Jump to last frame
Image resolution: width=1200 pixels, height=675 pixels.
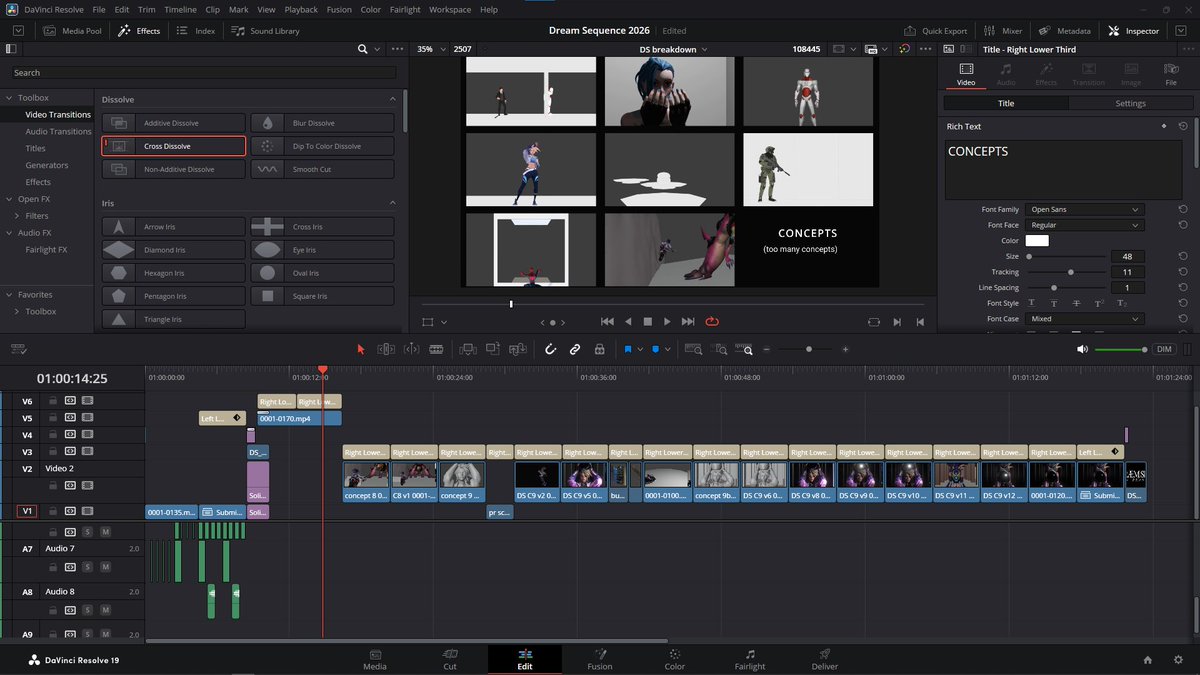pos(688,322)
